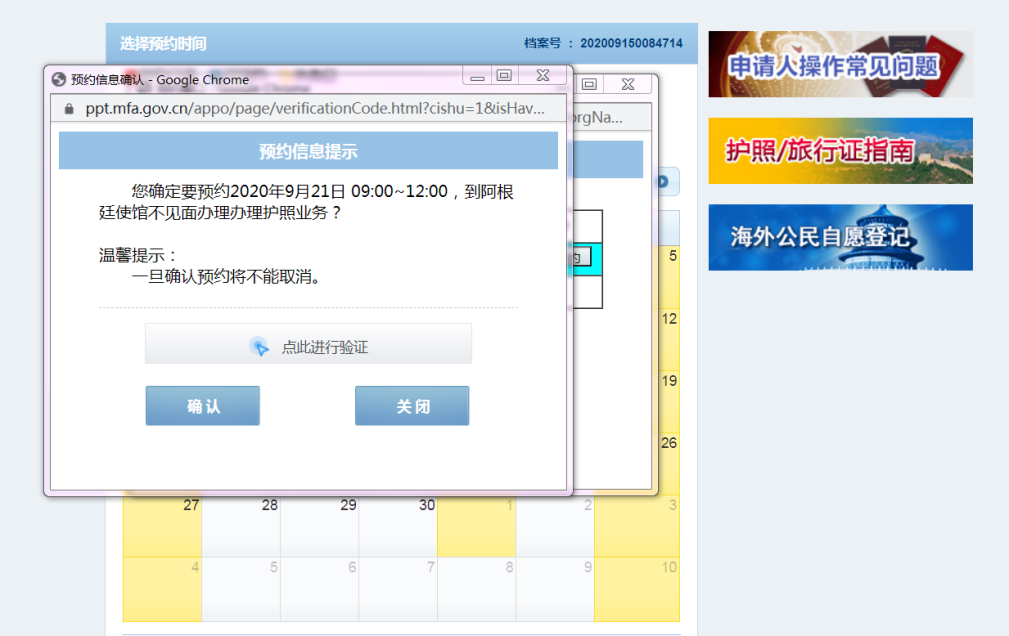The height and width of the screenshot is (636, 1009).
Task: Click the 选择预约时间 header title
Action: [163, 44]
